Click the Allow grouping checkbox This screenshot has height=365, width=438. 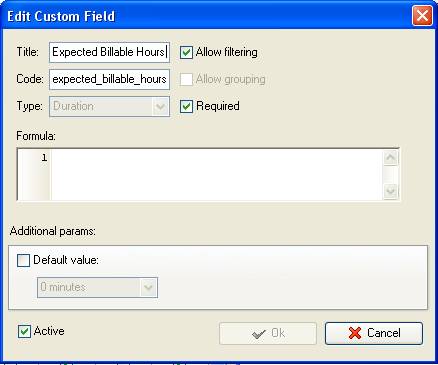pos(186,79)
